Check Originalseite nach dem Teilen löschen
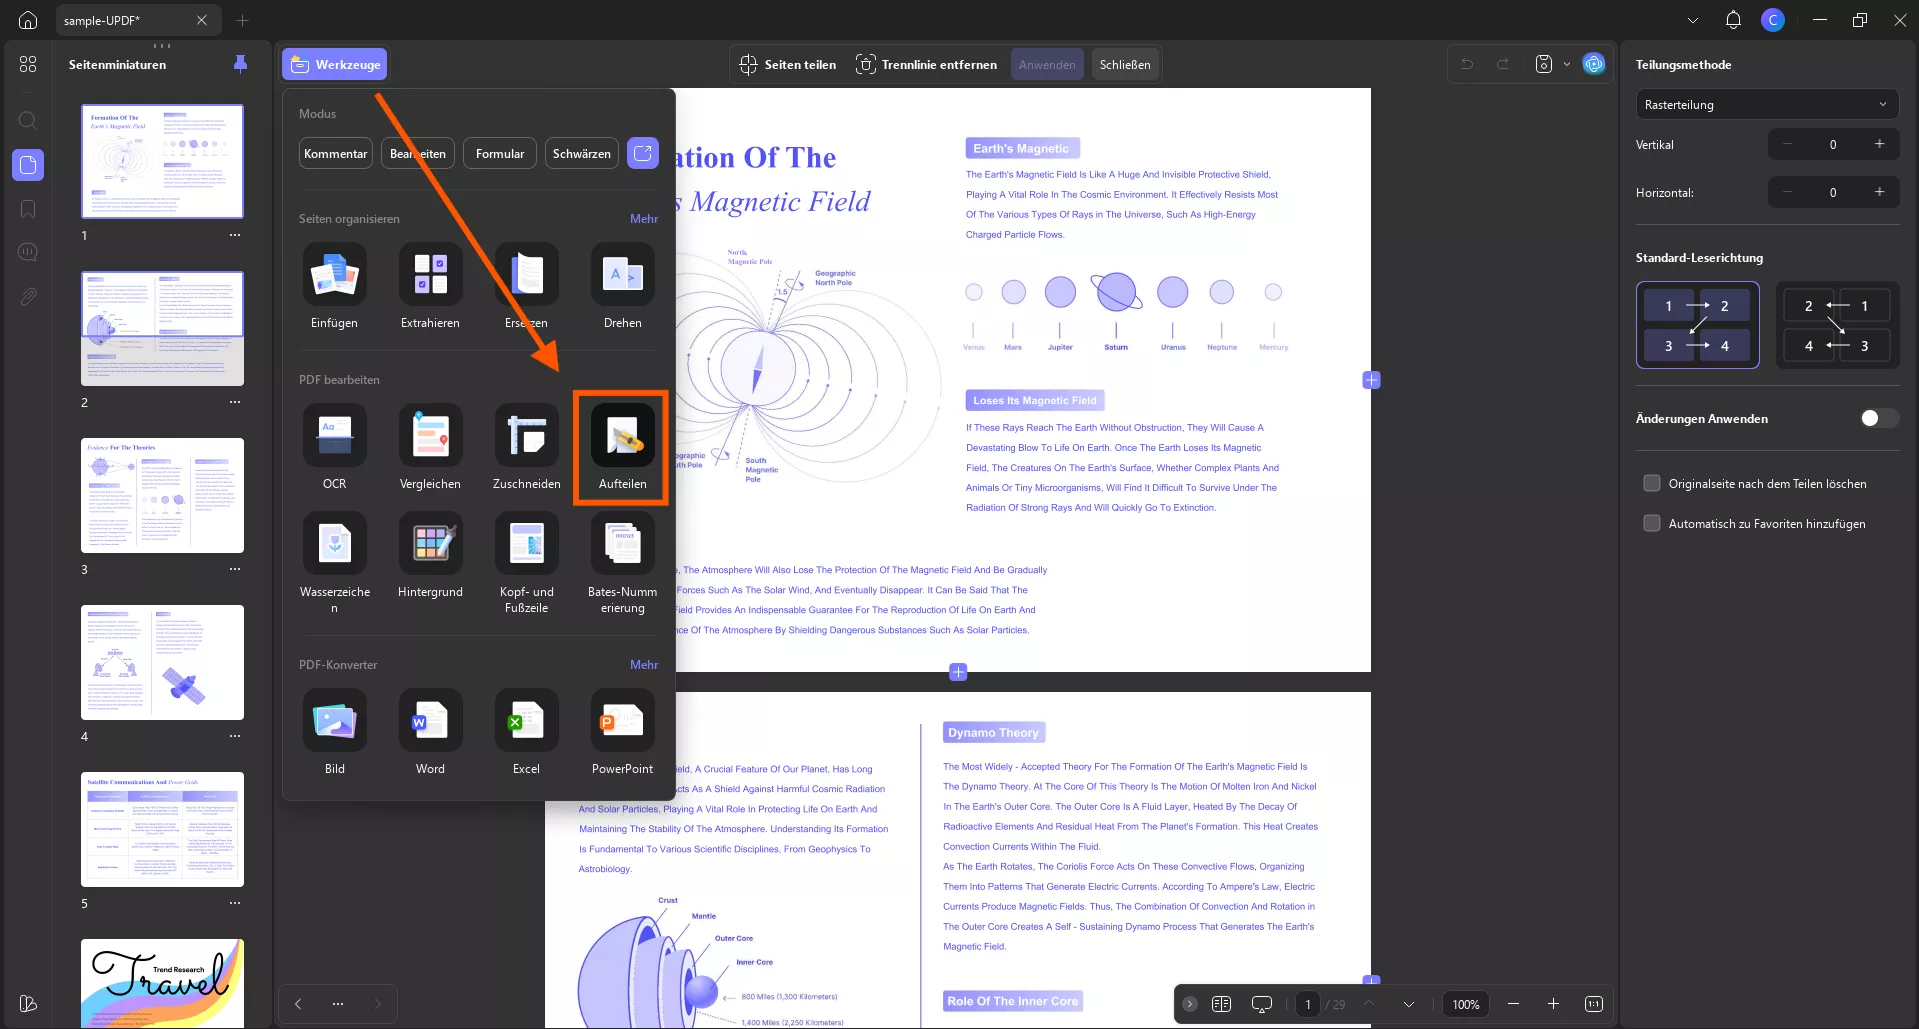Viewport: 1919px width, 1029px height. coord(1652,483)
